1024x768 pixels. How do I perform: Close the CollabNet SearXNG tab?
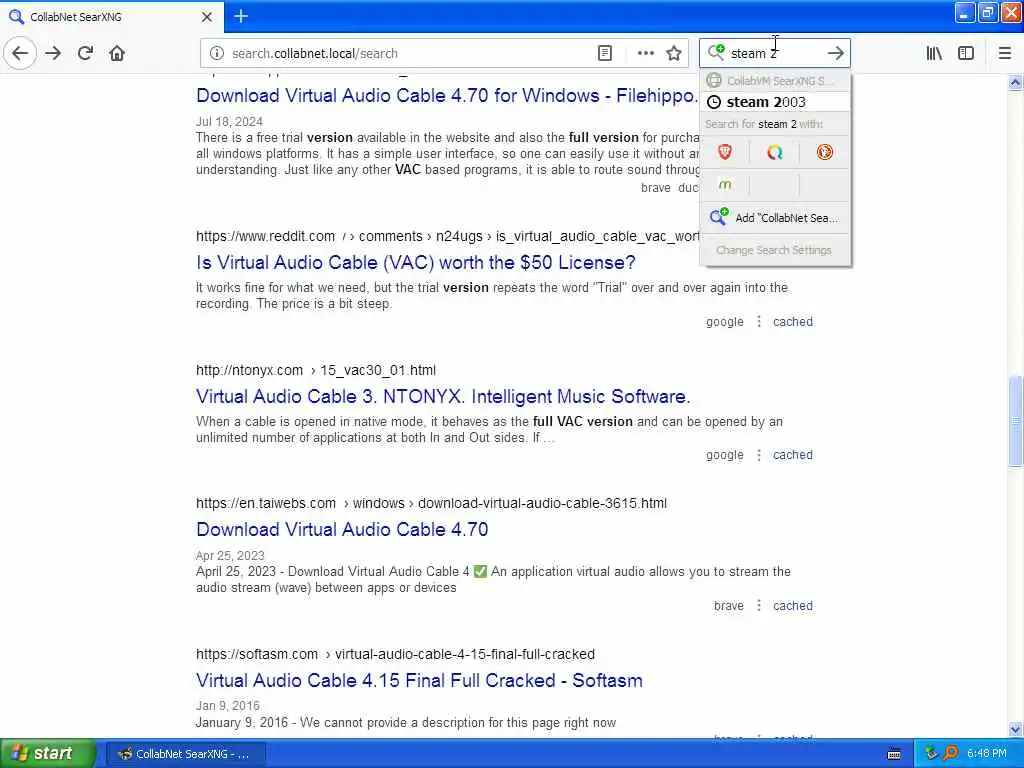click(x=206, y=17)
